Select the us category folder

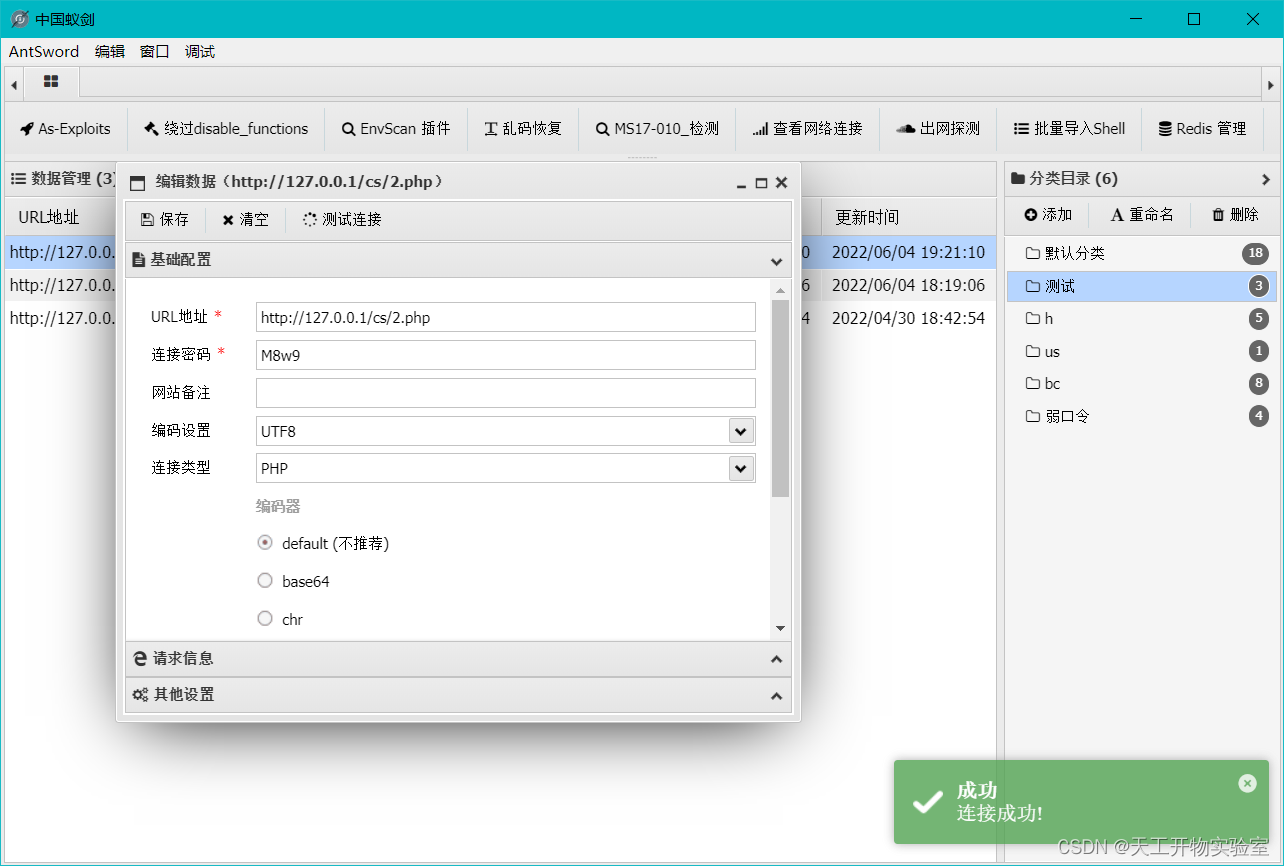point(1141,352)
